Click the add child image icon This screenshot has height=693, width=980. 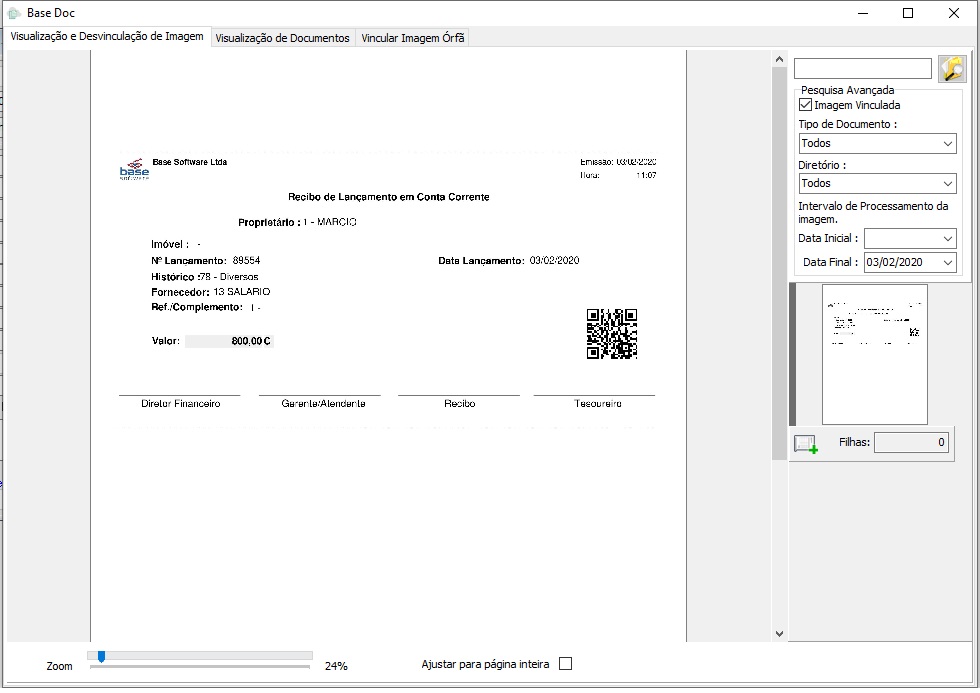805,443
